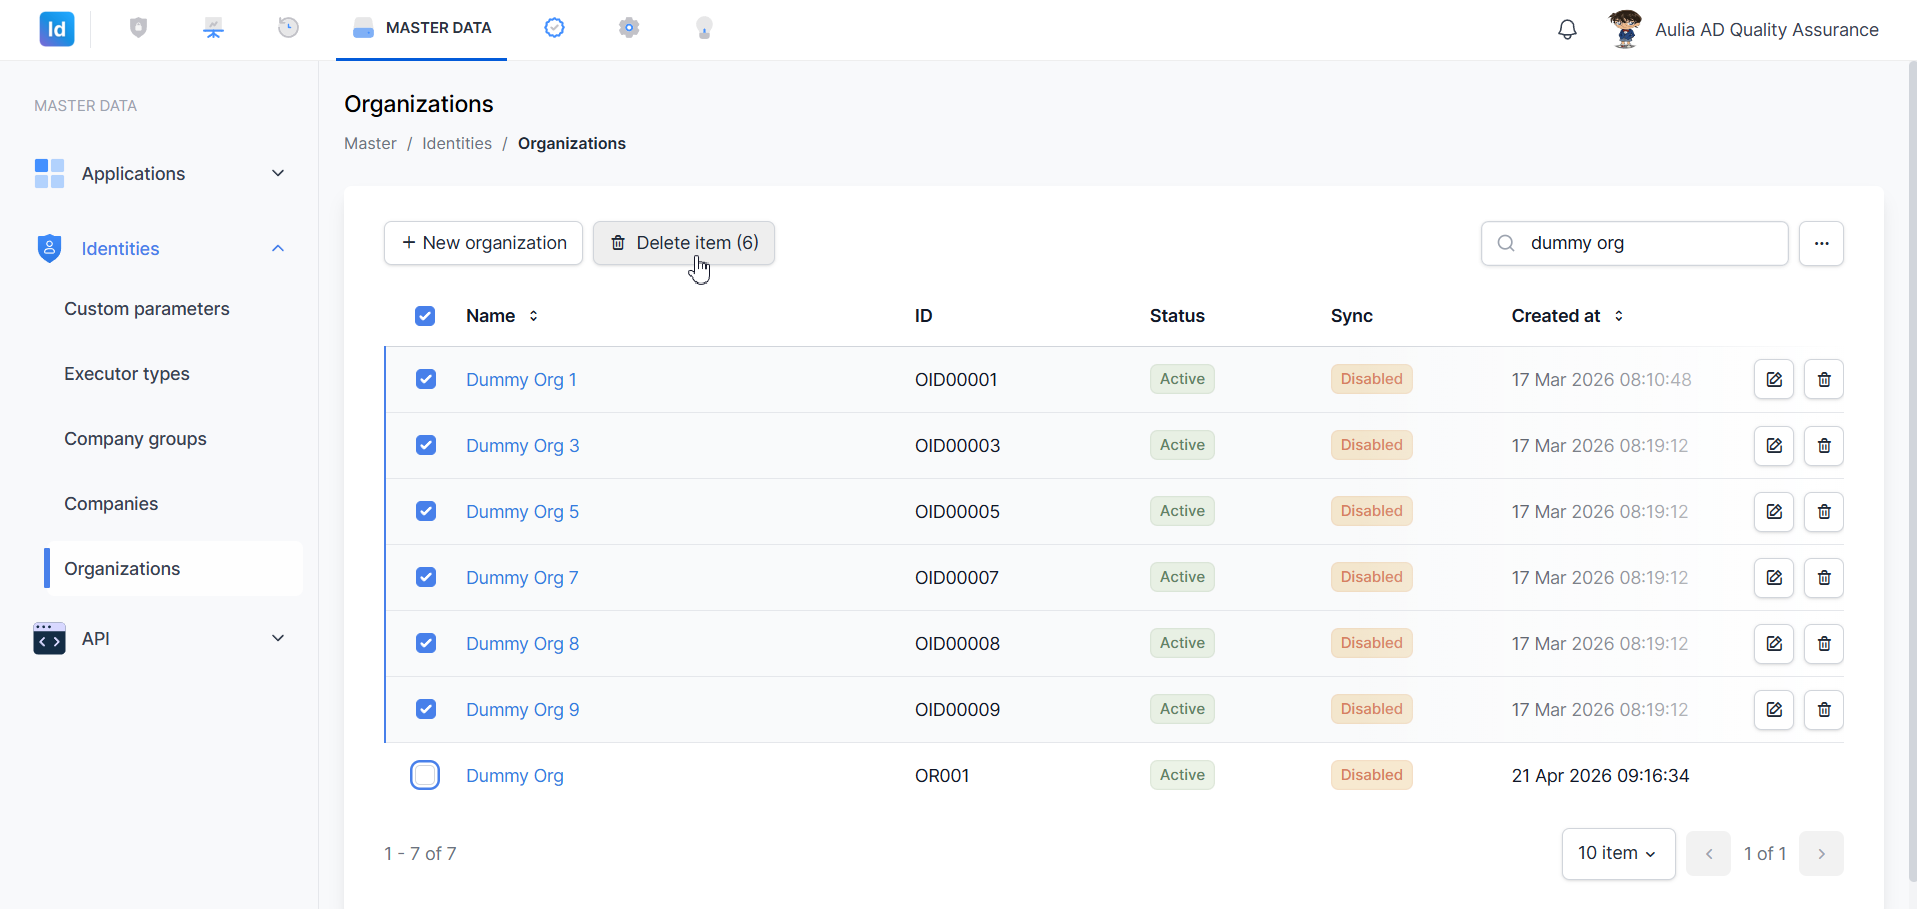
Task: Uncheck Dummy Org 7 checkbox
Action: 426,577
